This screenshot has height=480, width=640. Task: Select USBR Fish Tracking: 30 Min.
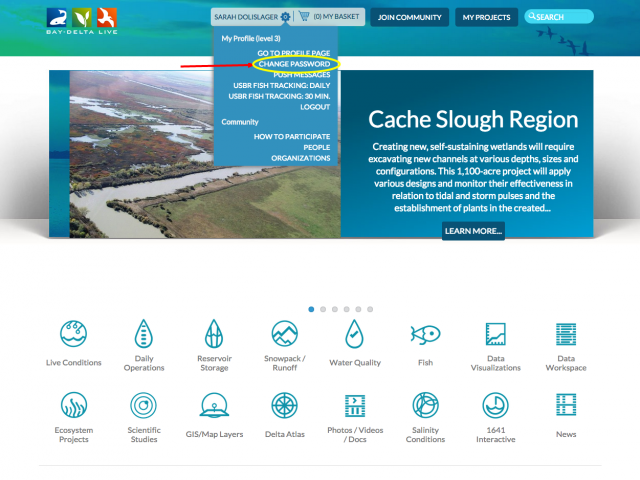tap(279, 96)
